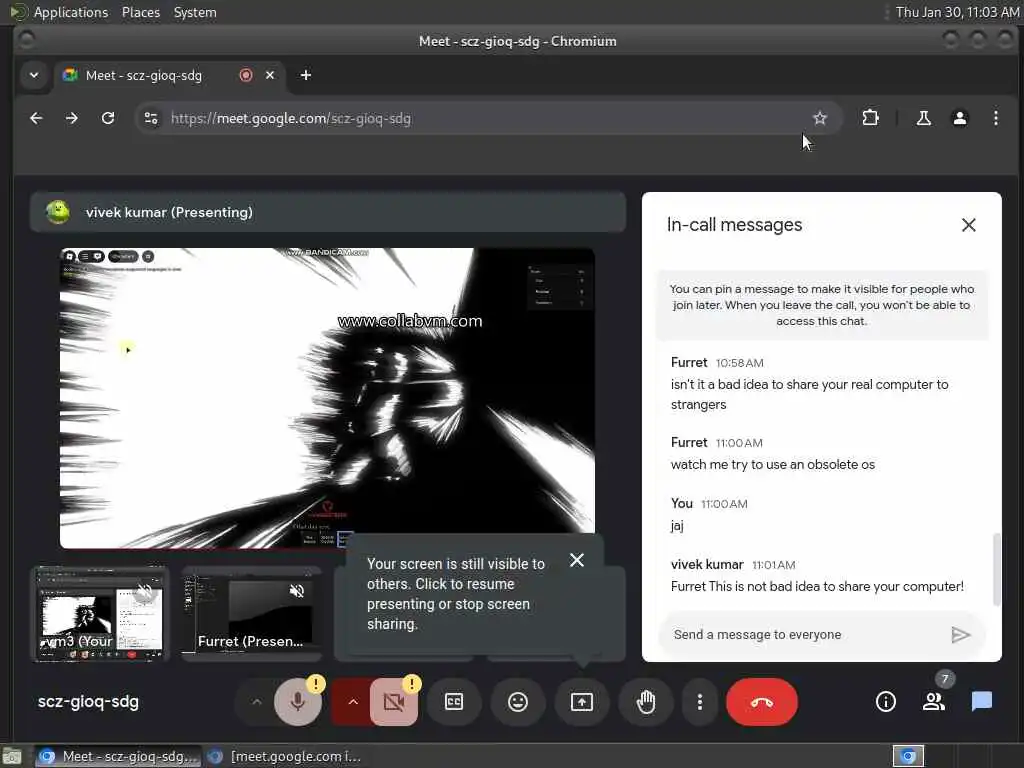Toggle the microphone button
This screenshot has height=768, width=1024.
coord(298,702)
